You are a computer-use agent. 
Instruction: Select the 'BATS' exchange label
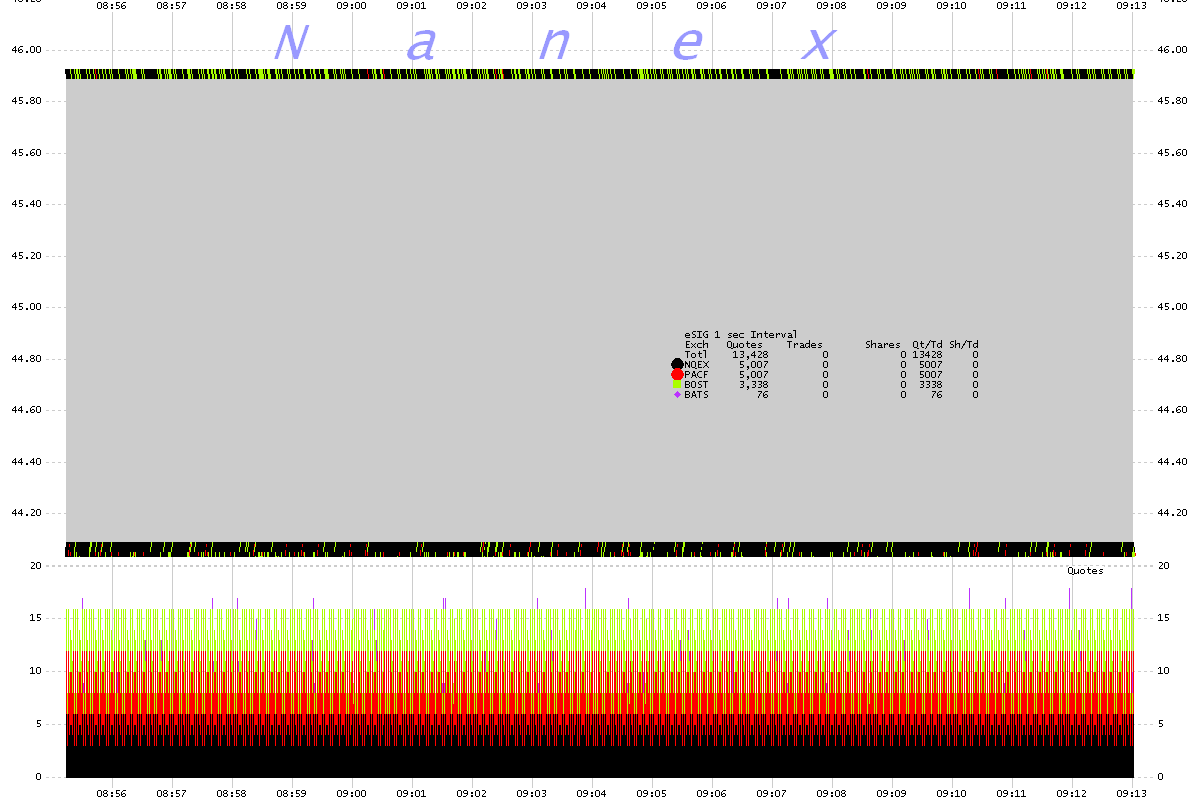(x=696, y=394)
